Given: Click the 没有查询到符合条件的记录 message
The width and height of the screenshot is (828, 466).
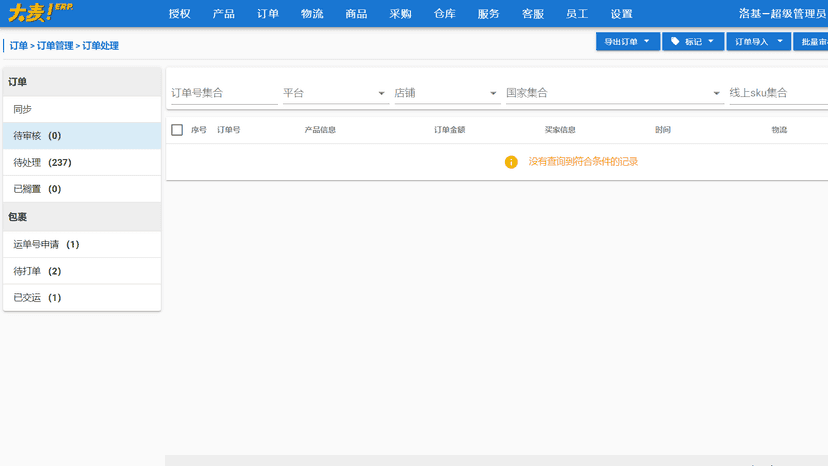Looking at the screenshot, I should point(583,162).
